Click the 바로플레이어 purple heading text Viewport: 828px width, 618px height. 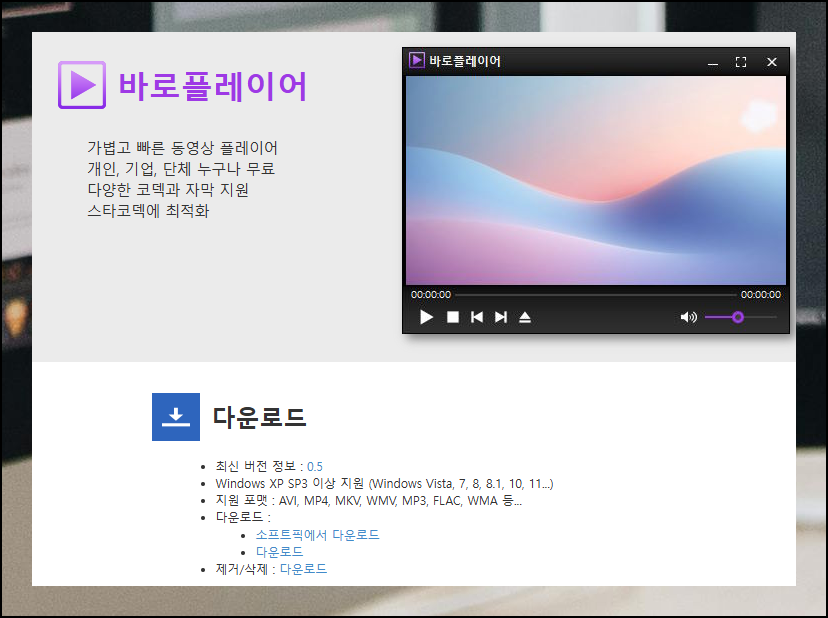(x=212, y=86)
